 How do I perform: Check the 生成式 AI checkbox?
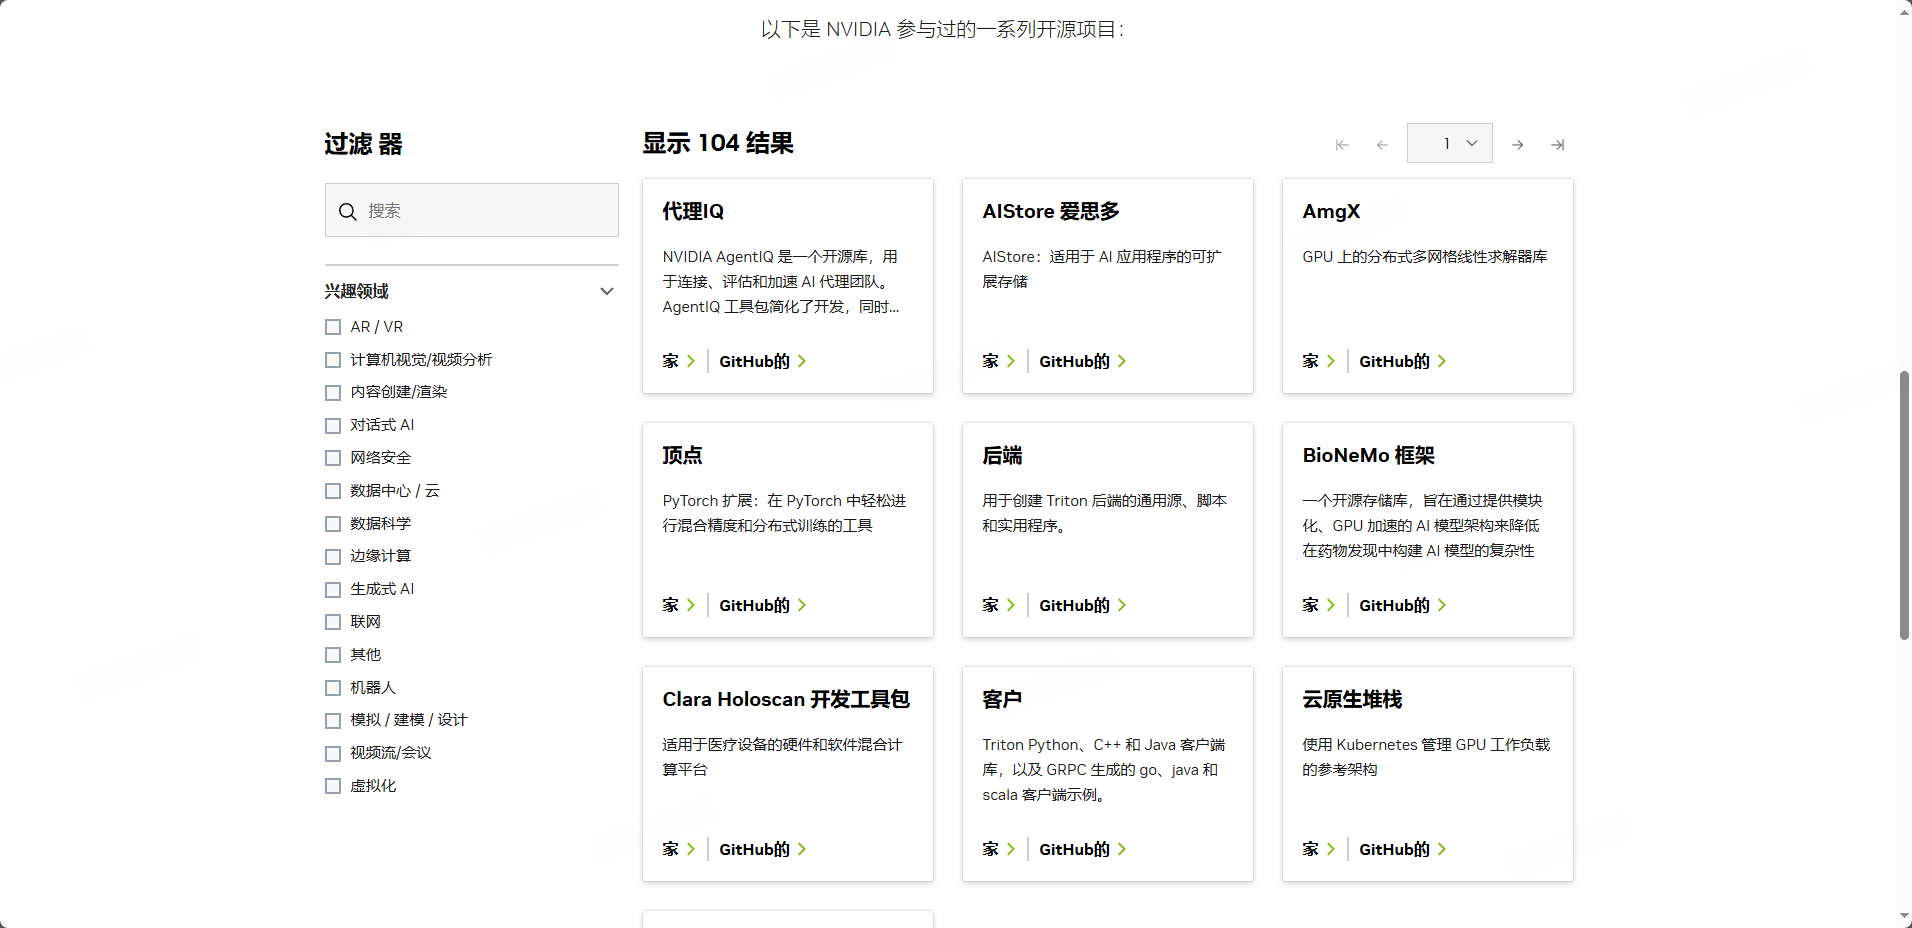click(333, 590)
